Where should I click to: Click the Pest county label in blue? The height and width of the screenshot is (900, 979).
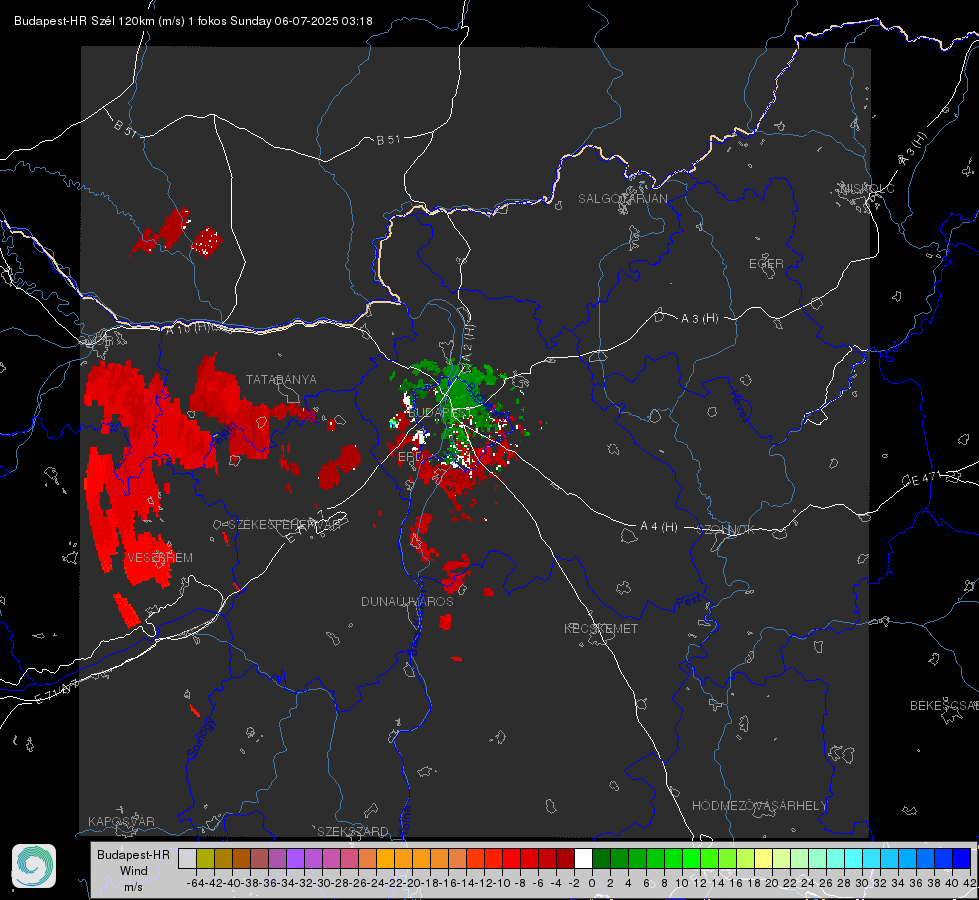coord(689,601)
